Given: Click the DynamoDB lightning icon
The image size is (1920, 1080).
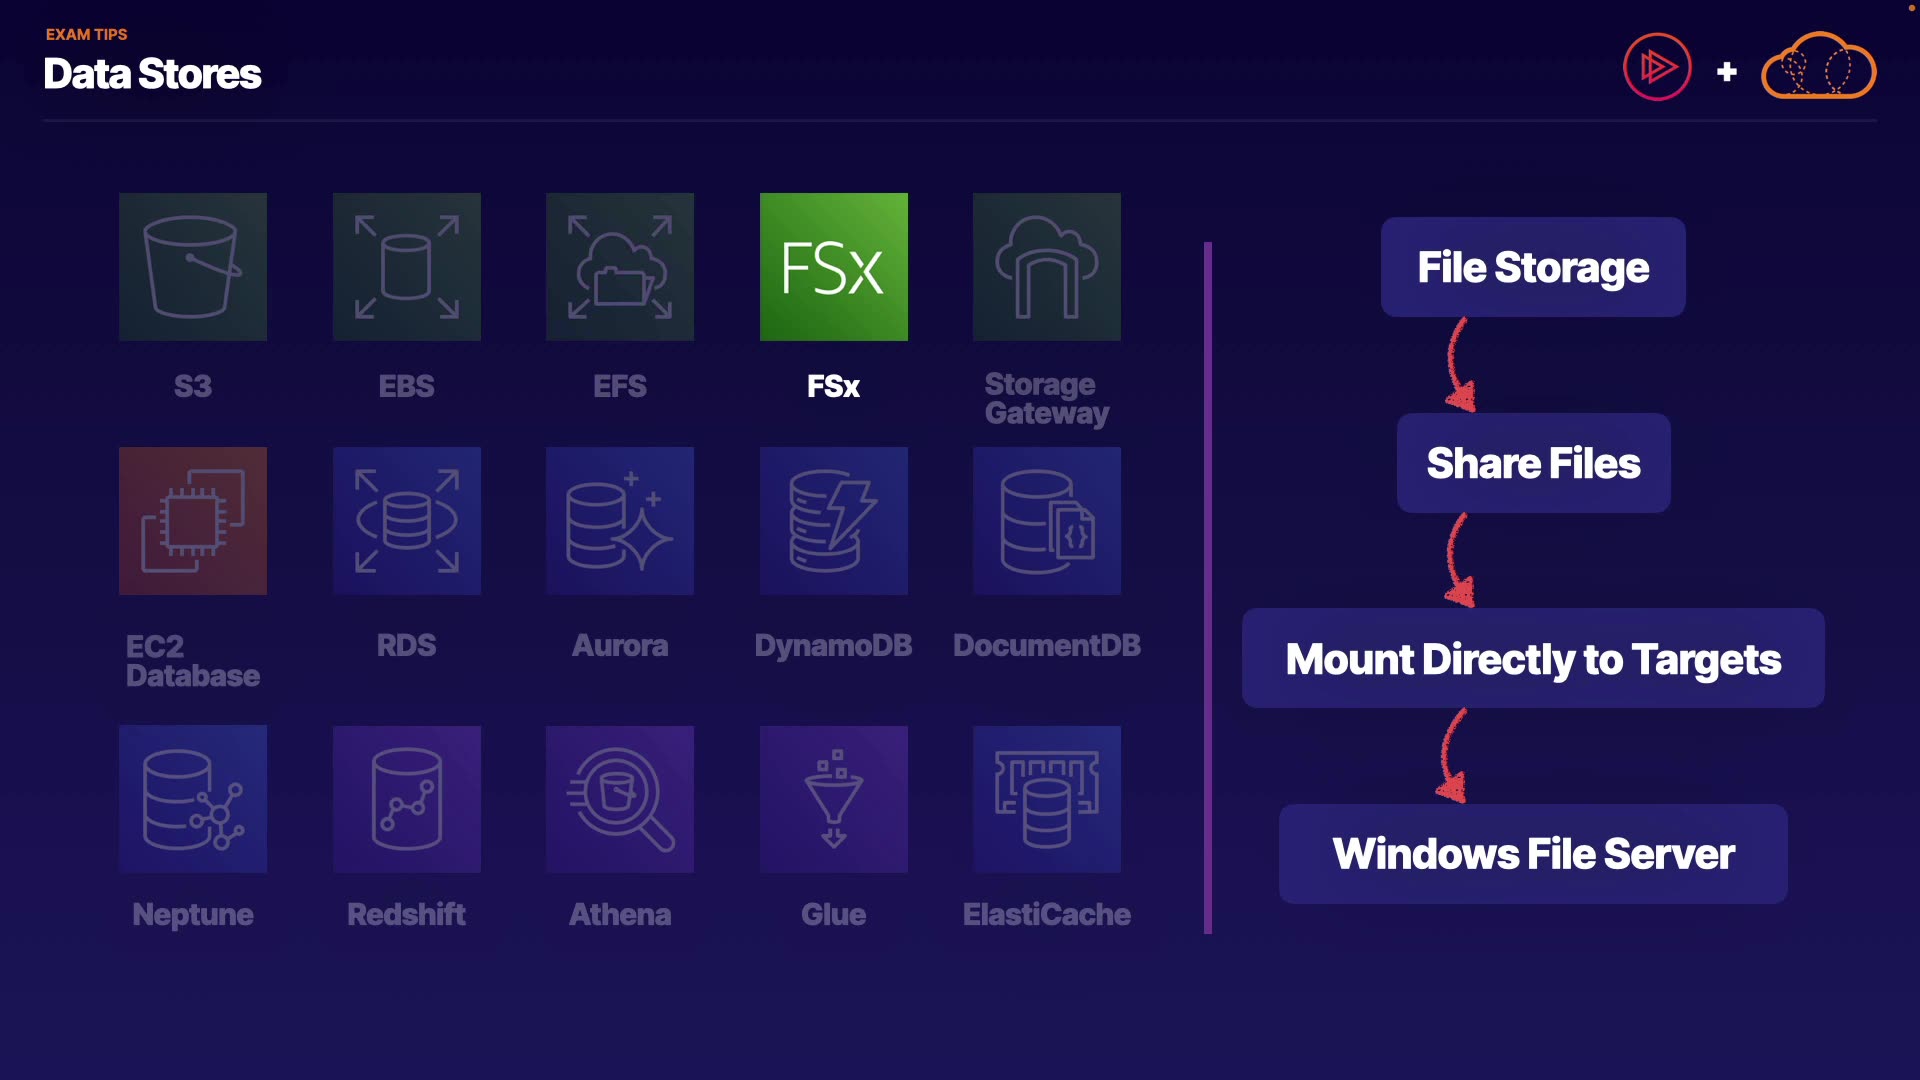Looking at the screenshot, I should (834, 521).
